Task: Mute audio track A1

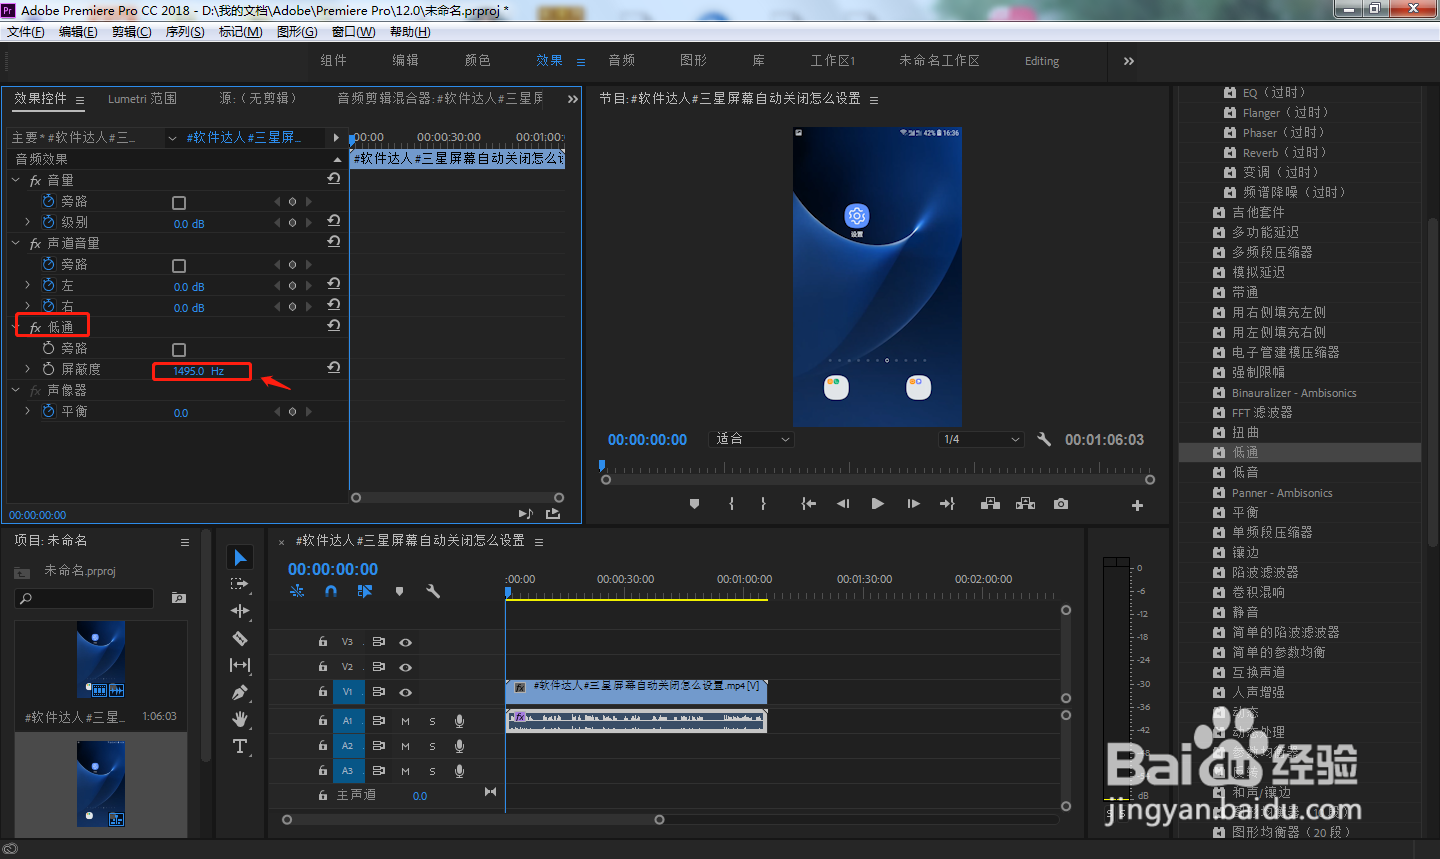Action: [405, 721]
